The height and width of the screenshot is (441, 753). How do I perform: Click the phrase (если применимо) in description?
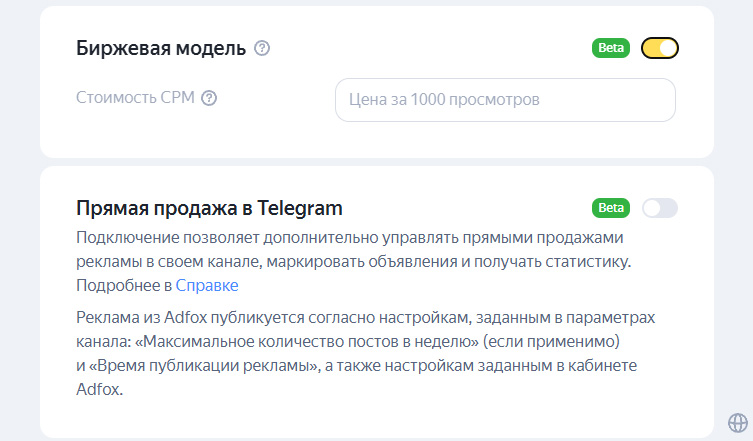click(x=551, y=342)
